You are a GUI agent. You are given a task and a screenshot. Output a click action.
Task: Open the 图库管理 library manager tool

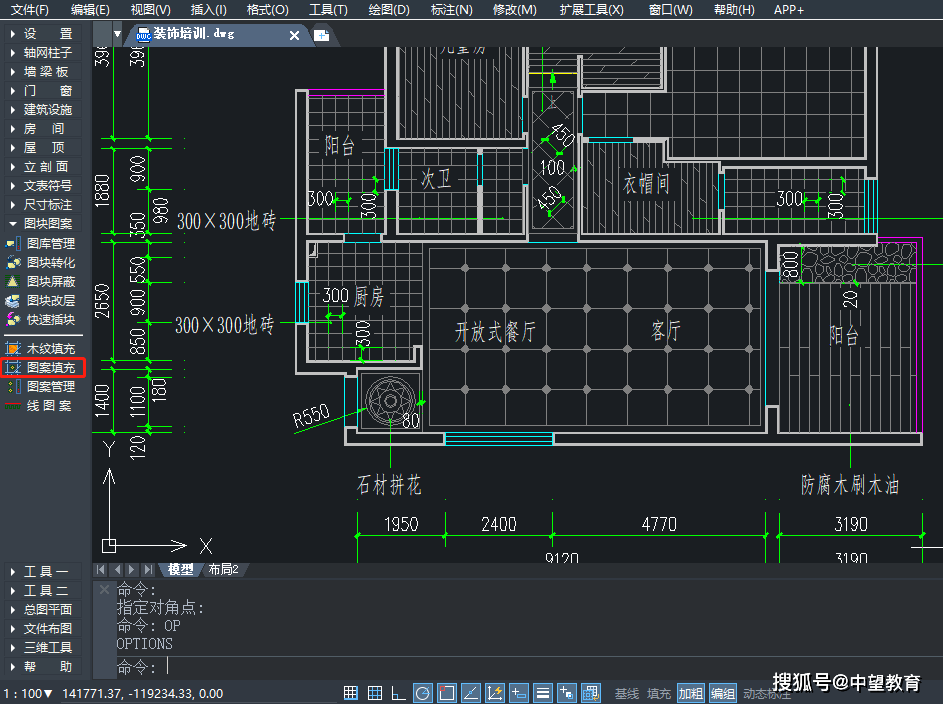50,243
